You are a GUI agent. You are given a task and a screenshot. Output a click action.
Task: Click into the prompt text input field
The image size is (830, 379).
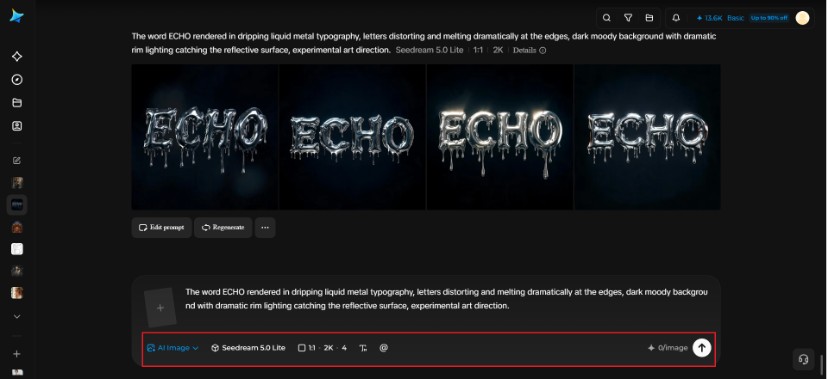[446, 299]
